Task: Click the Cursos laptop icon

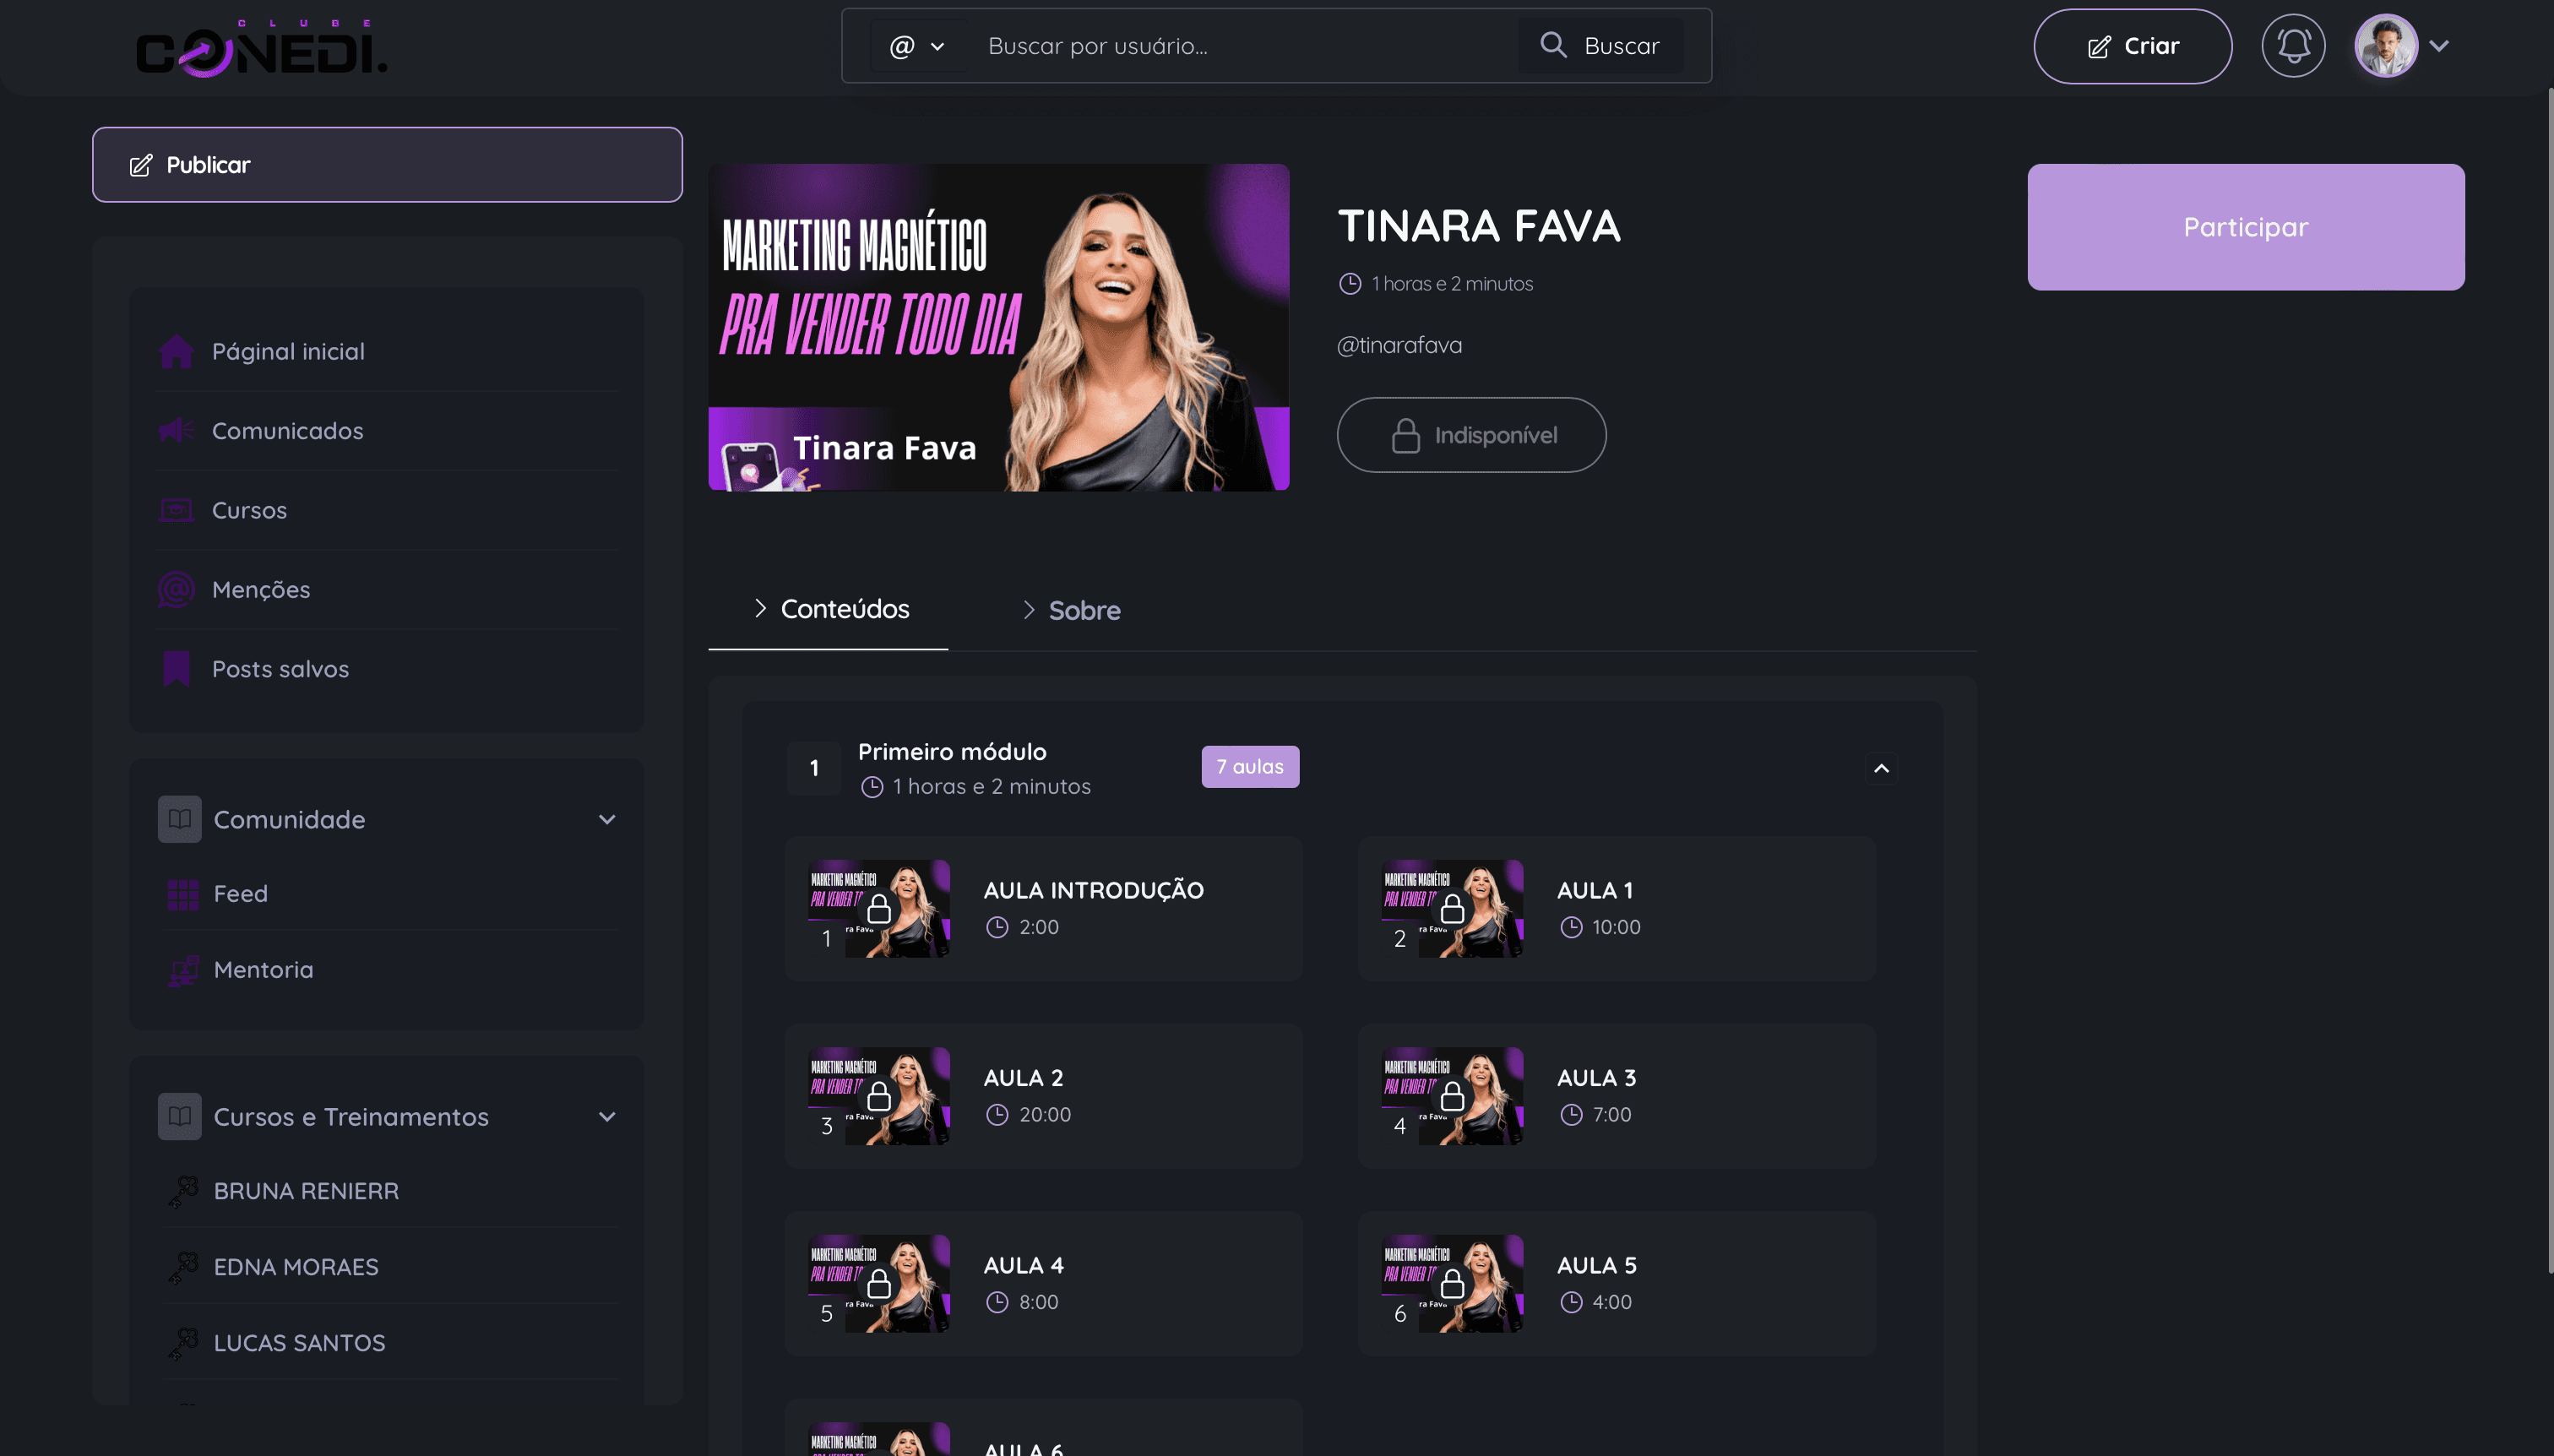Action: (176, 510)
